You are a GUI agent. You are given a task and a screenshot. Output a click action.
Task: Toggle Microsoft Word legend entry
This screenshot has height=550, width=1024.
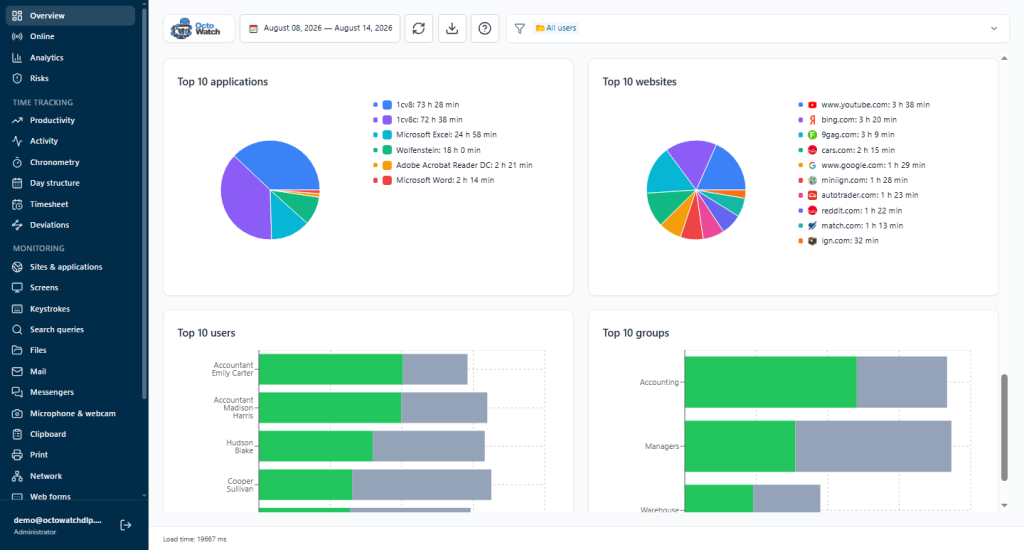pyautogui.click(x=434, y=180)
